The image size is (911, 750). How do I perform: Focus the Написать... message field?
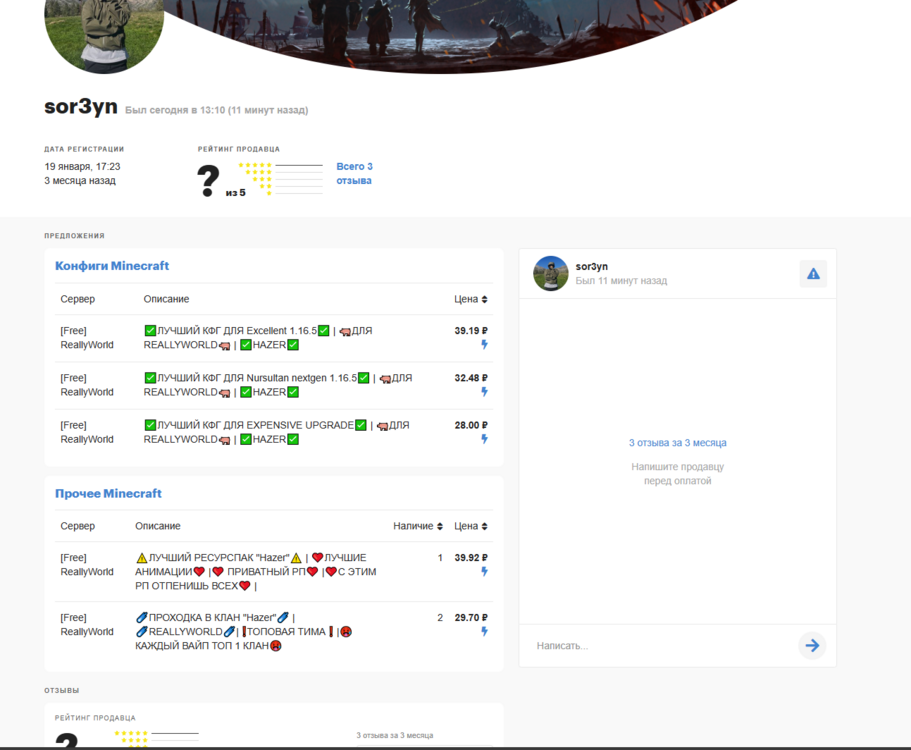(662, 645)
